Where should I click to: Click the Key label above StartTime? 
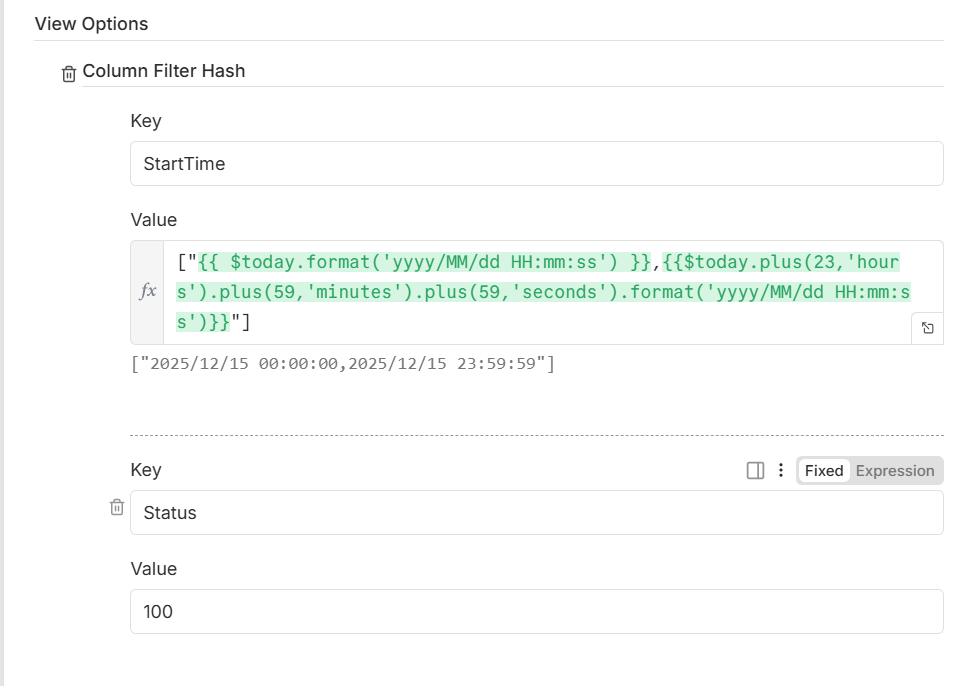tap(146, 121)
